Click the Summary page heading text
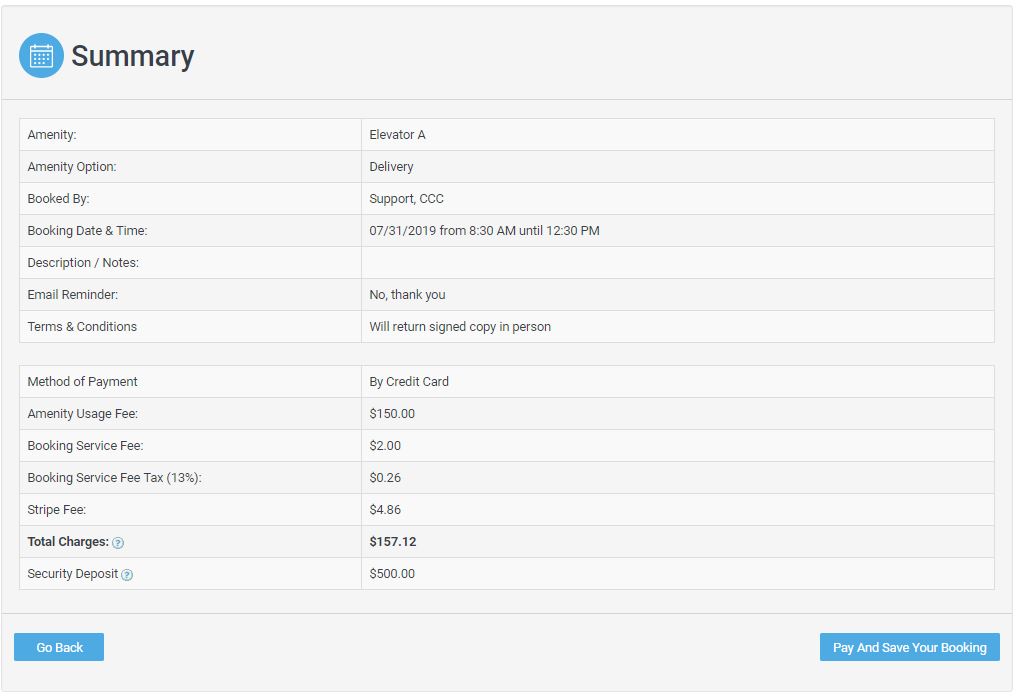Screen dimensions: 1016x696 (x=131, y=57)
